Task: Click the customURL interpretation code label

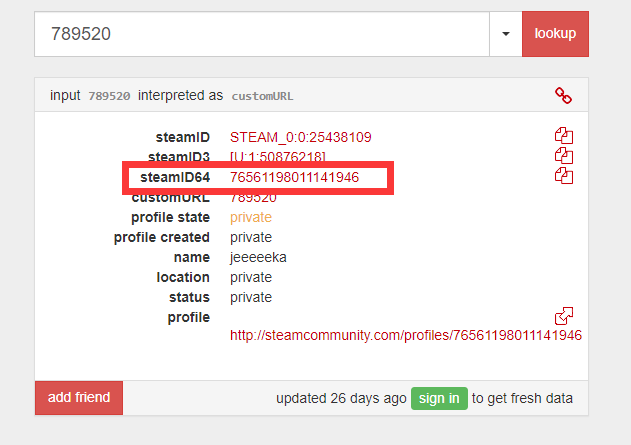Action: pos(262,96)
